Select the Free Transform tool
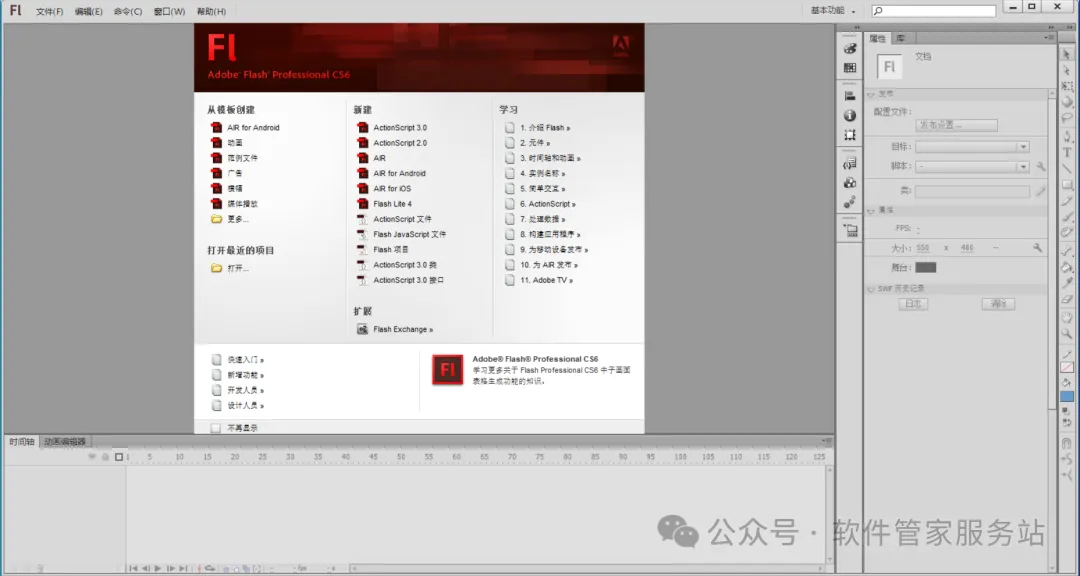This screenshot has height=576, width=1080. pyautogui.click(x=1067, y=85)
